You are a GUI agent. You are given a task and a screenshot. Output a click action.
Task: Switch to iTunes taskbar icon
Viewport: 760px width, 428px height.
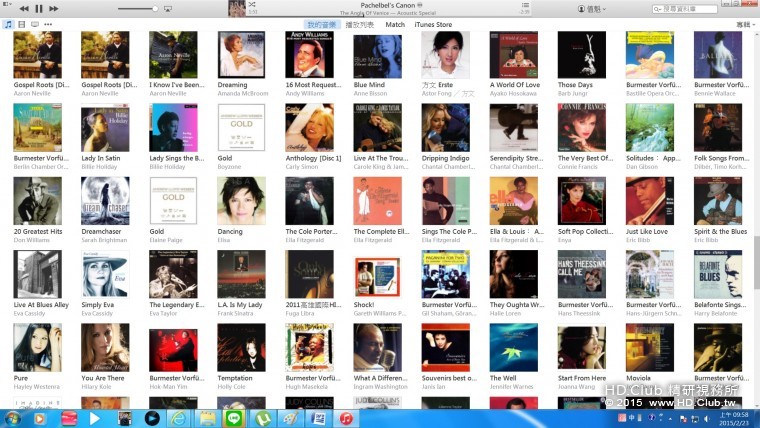coord(346,418)
